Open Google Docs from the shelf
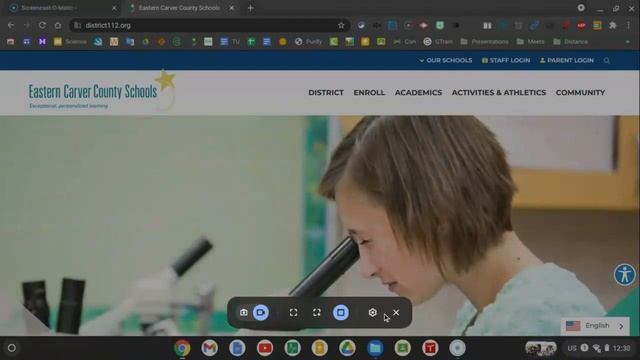Viewport: 640px width, 360px height. (237, 348)
